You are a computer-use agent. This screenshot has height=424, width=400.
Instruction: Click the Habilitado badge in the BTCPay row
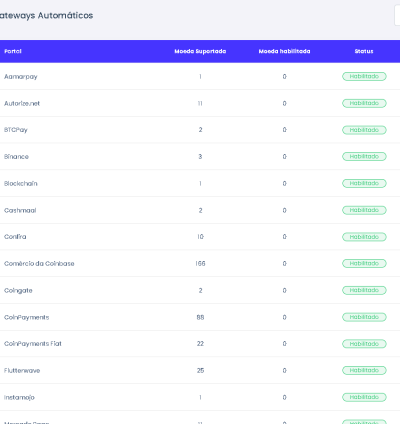[364, 130]
